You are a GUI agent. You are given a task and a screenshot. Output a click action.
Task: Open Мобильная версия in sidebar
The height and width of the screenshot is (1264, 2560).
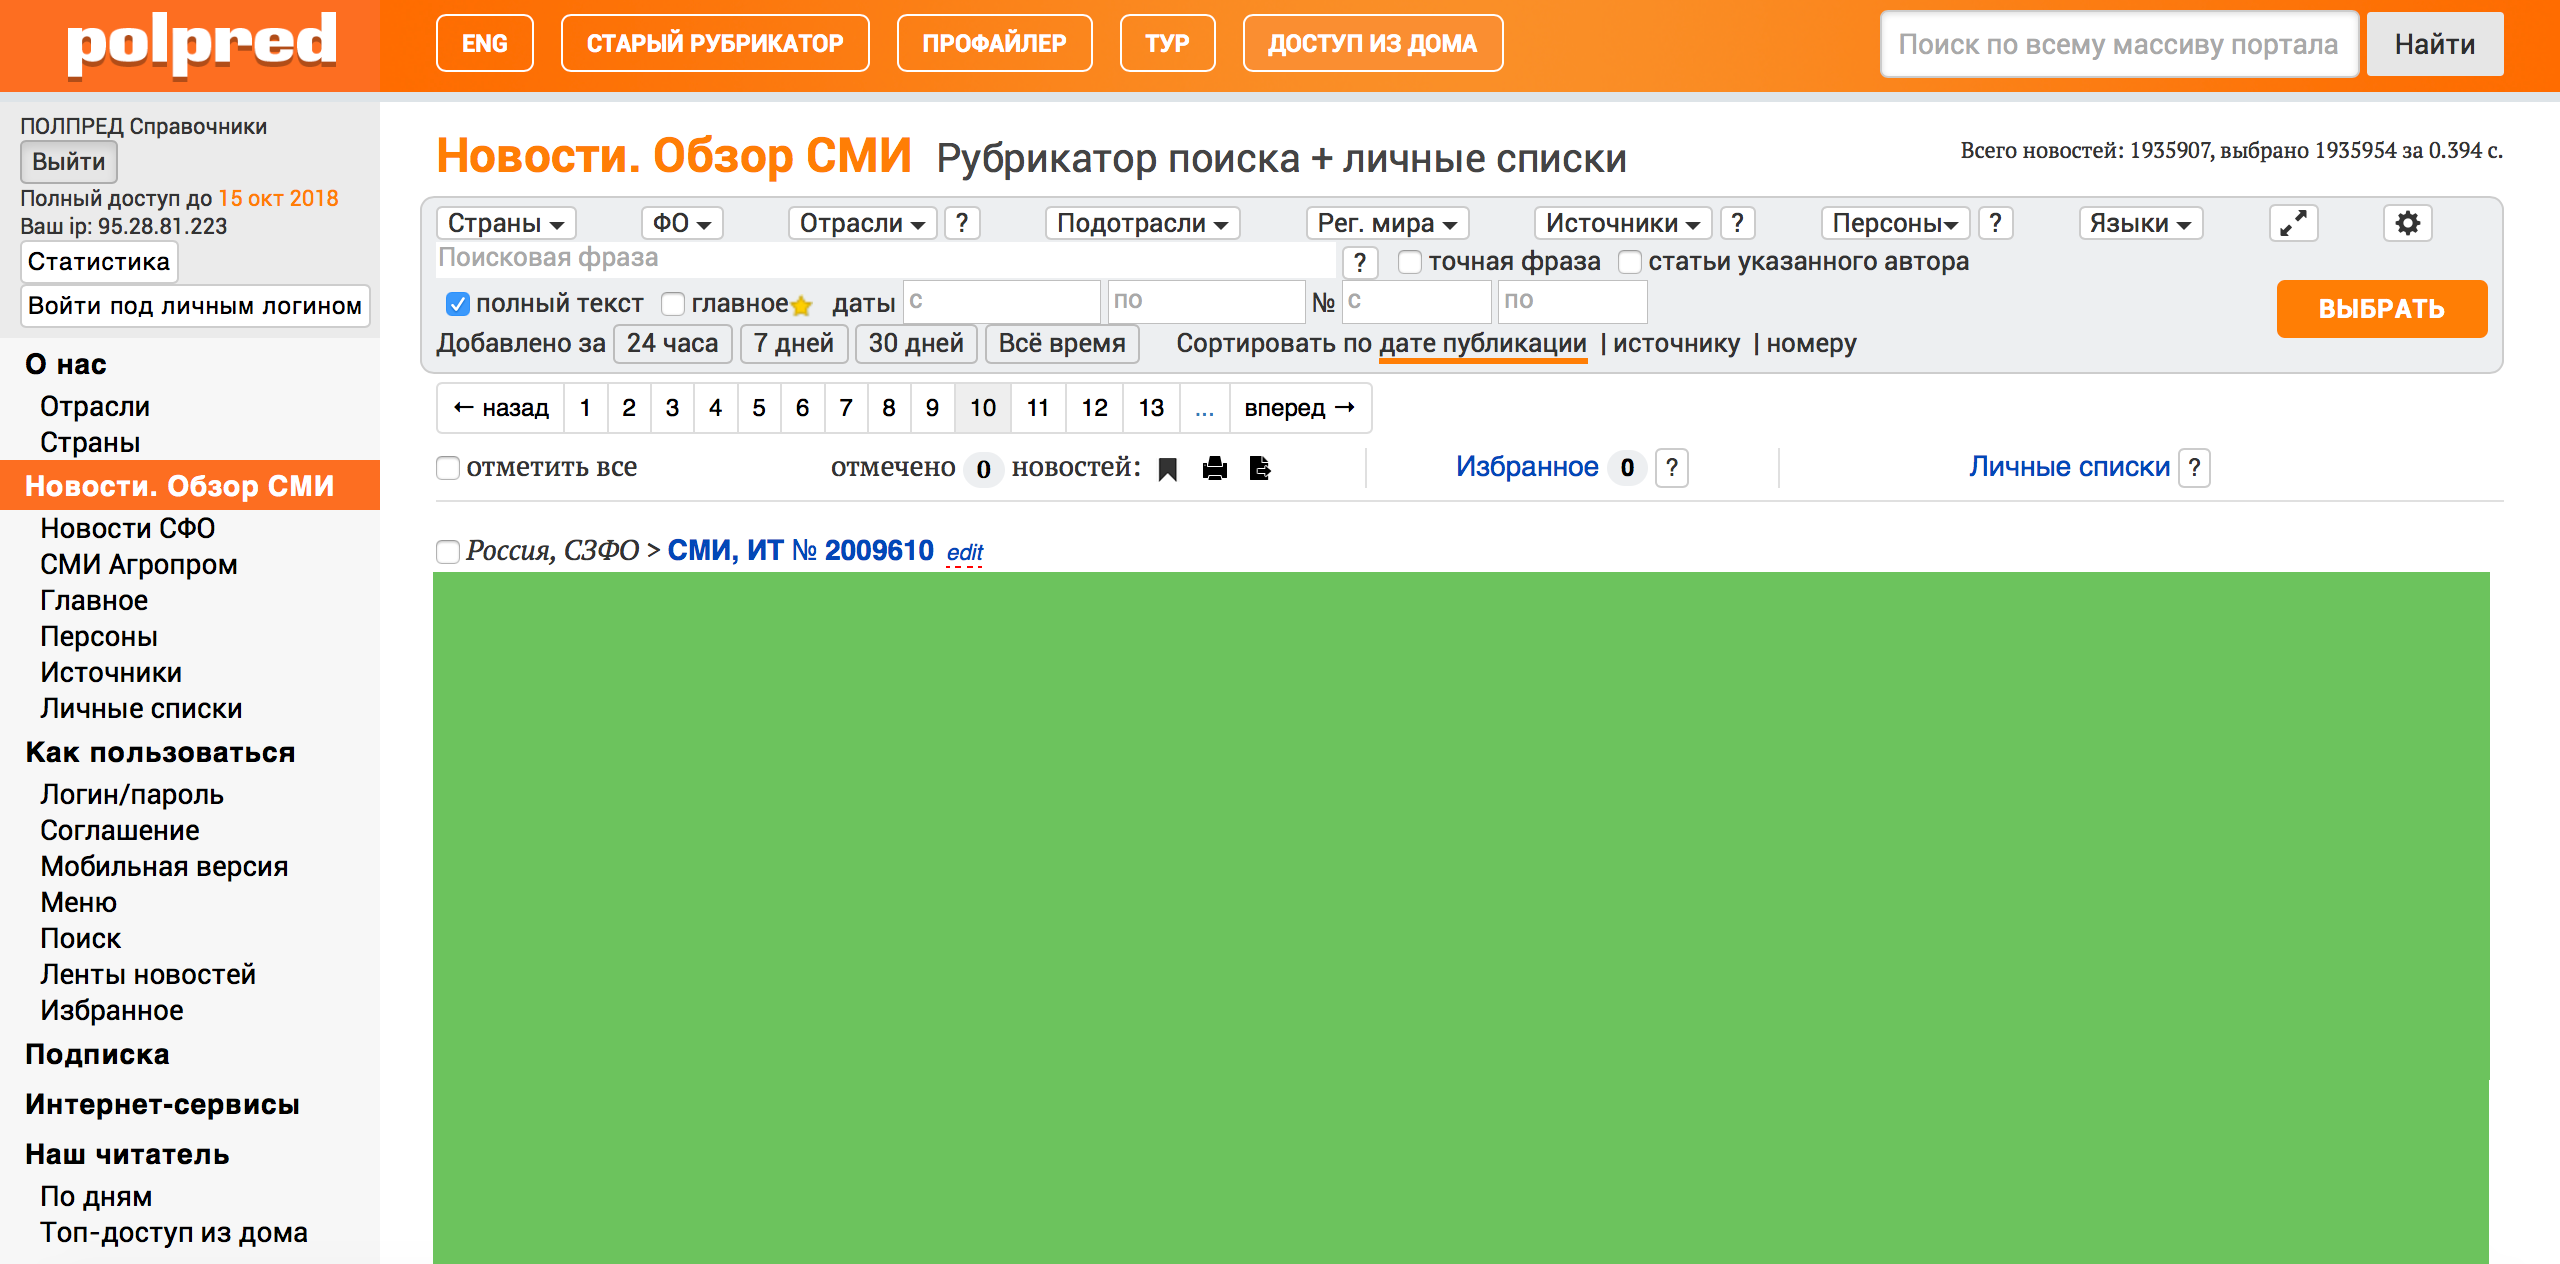click(164, 867)
